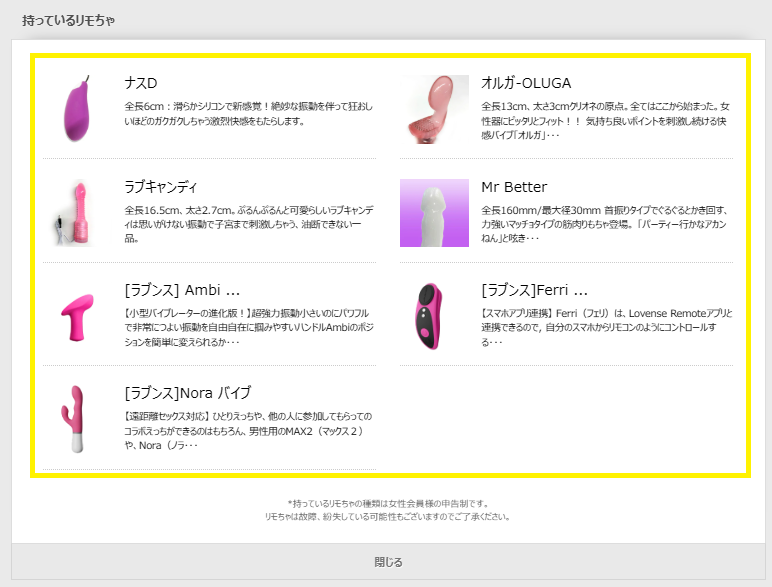Click the オルガ-OLUGA product image
Image resolution: width=772 pixels, height=587 pixels.
click(x=434, y=109)
